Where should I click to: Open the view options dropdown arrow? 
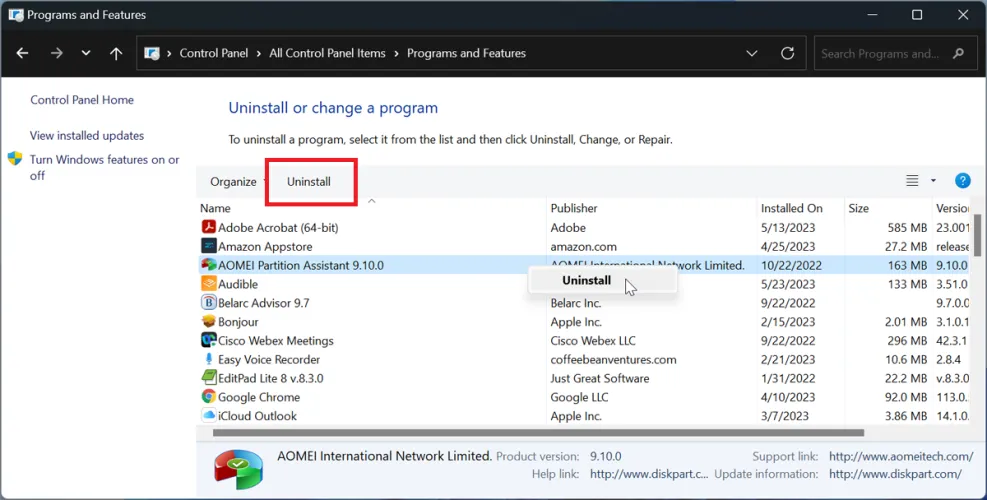point(933,181)
